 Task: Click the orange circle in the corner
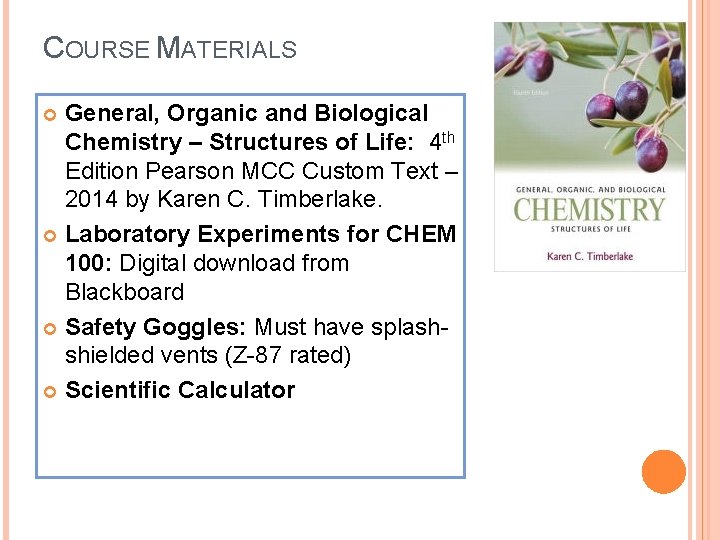[x=664, y=472]
